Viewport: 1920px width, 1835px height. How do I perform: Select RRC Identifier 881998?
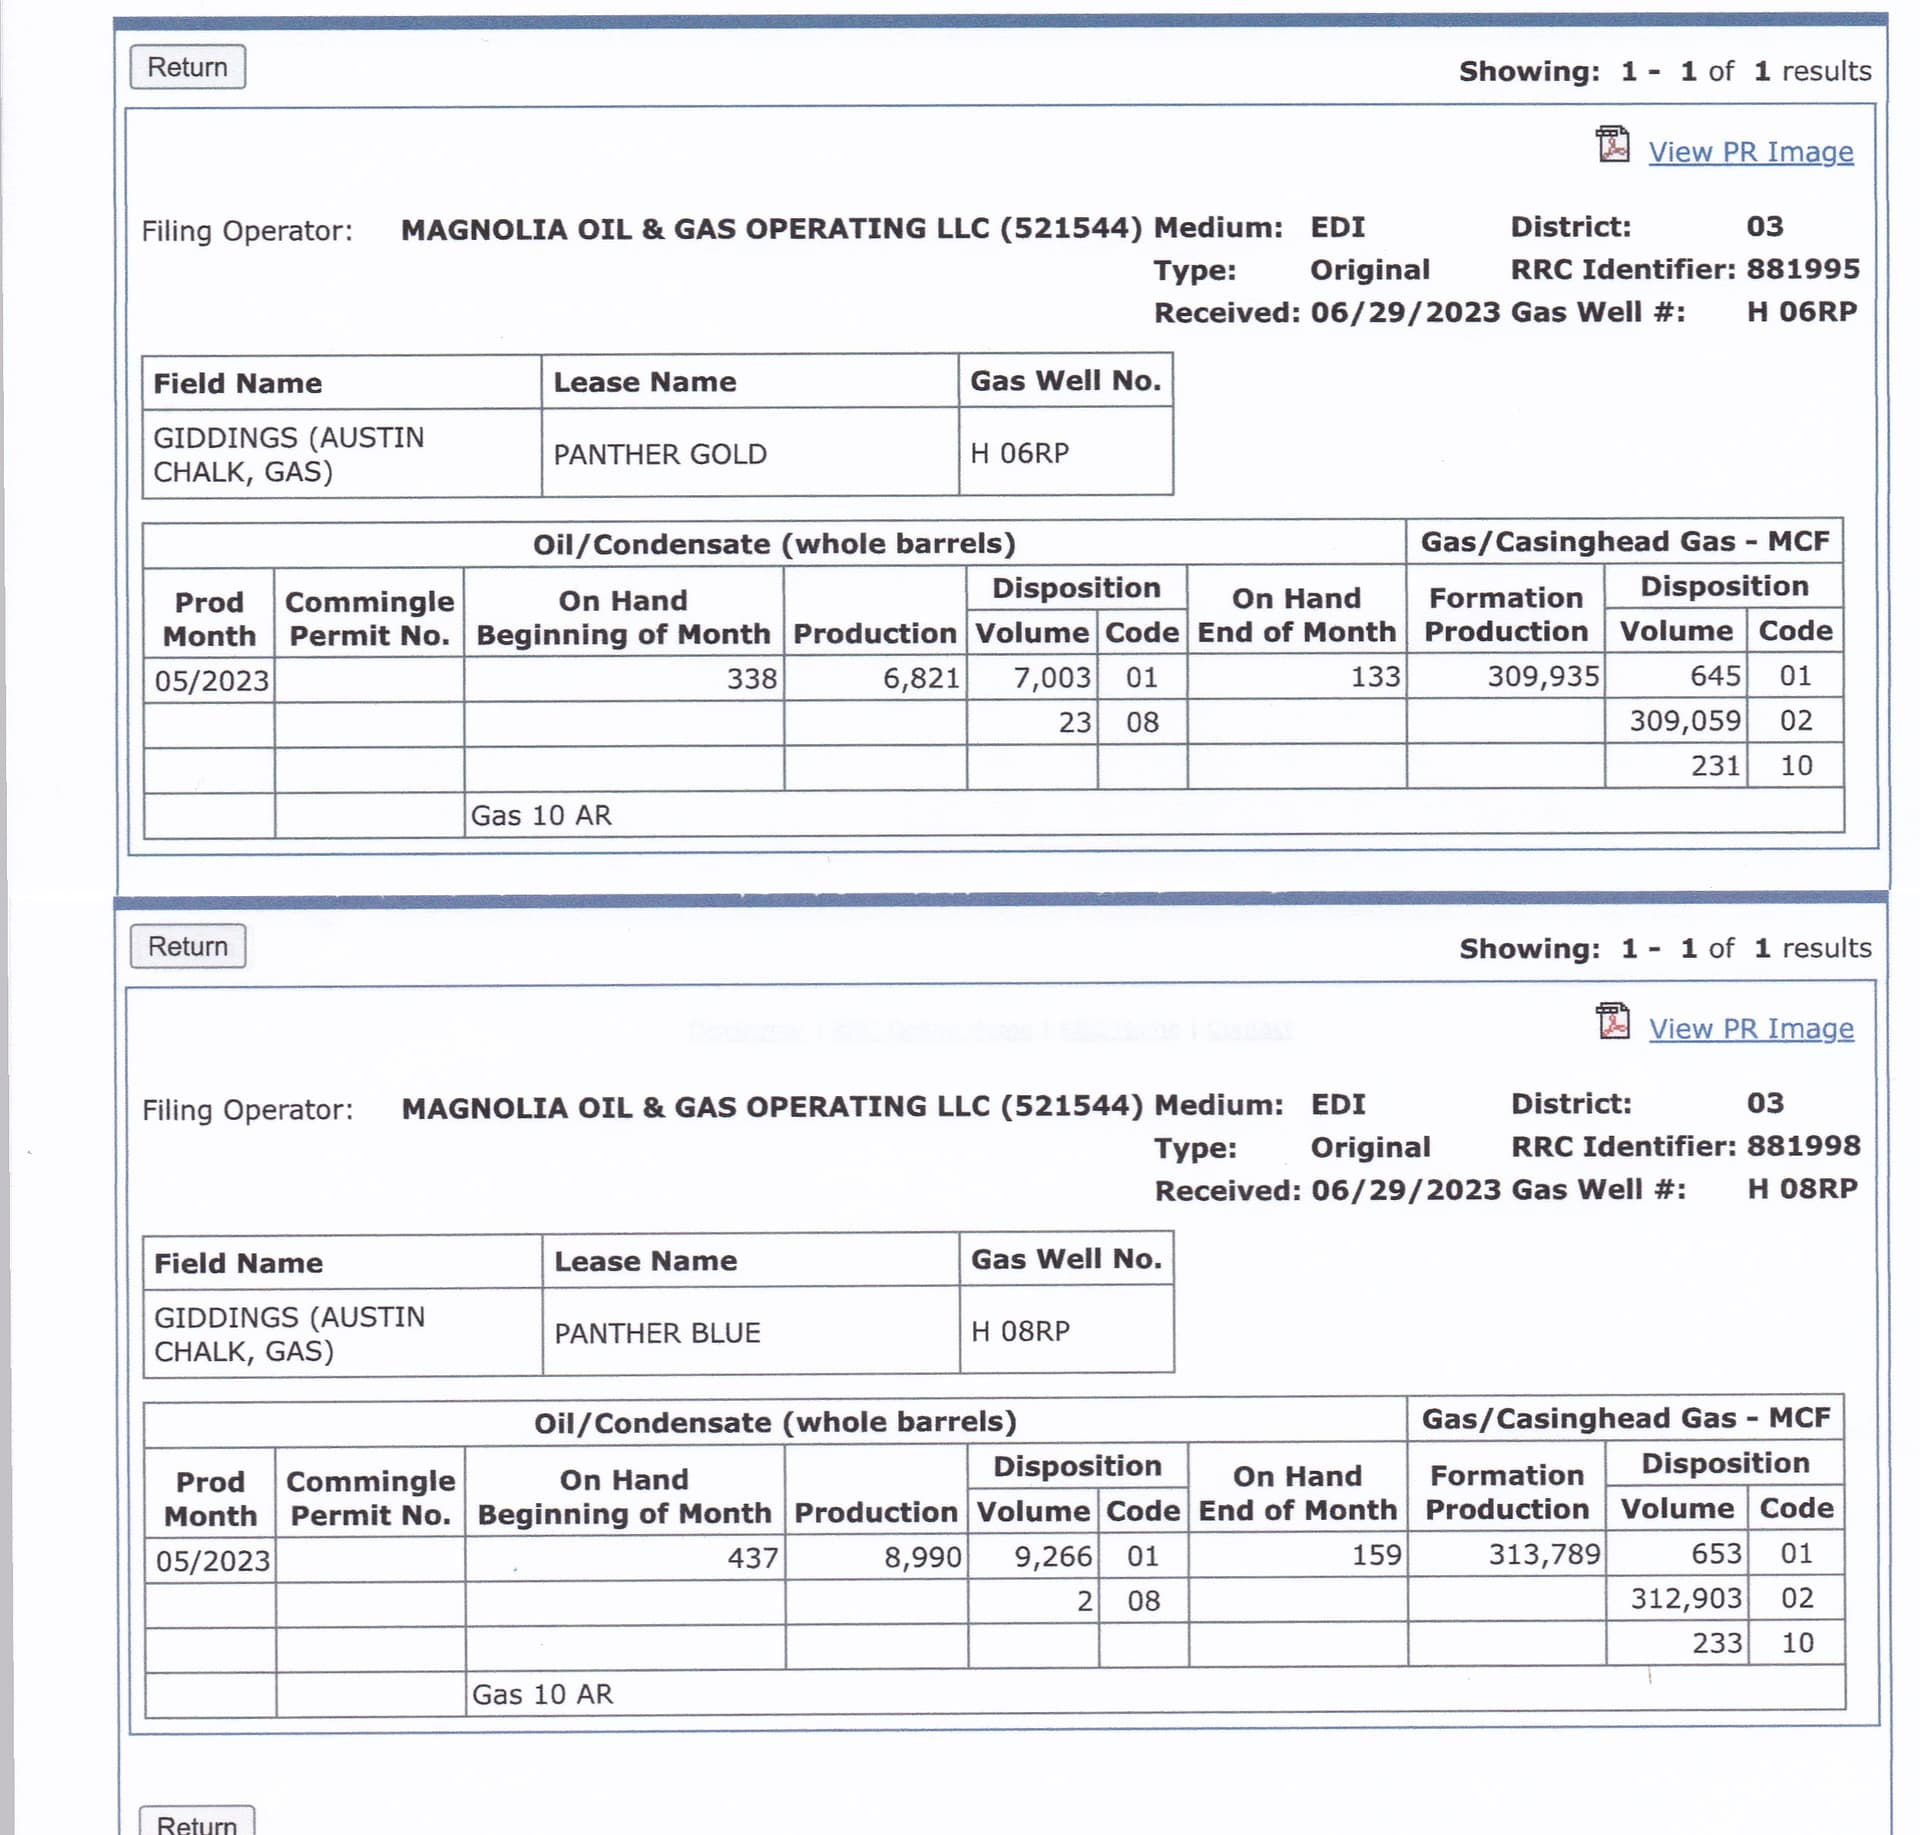click(1803, 1146)
